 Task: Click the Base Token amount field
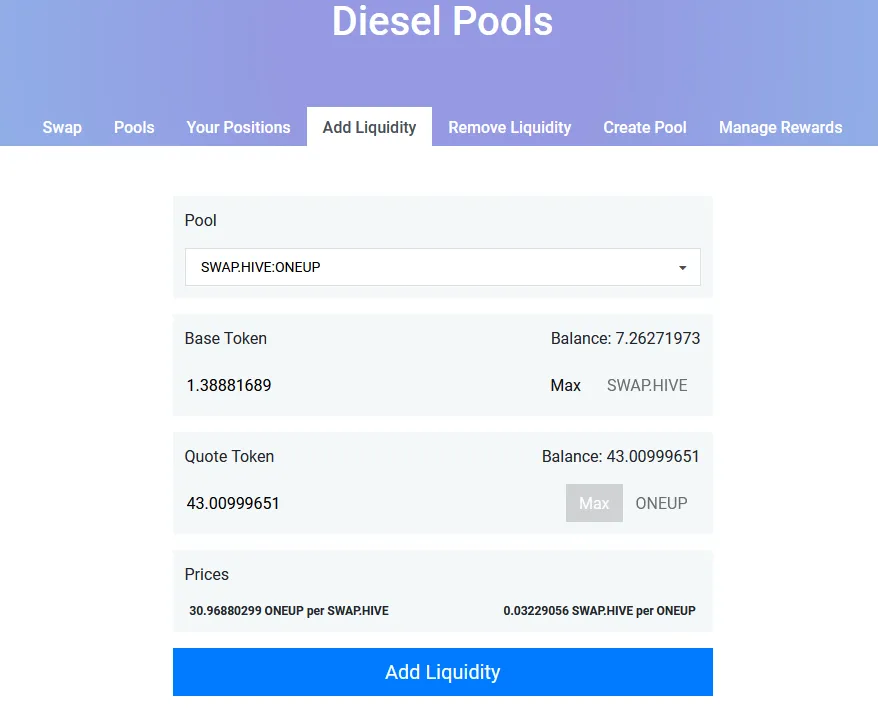point(358,385)
